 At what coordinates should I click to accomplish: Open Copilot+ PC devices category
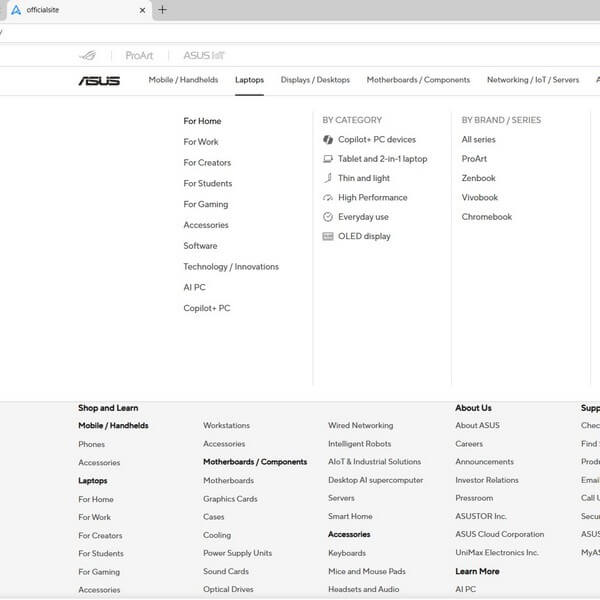377,140
